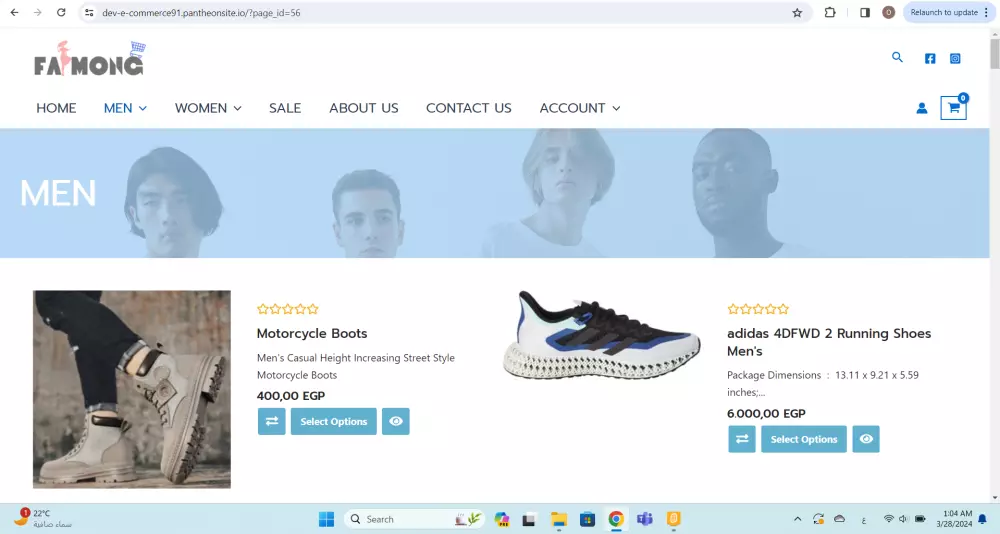Visit the Instagram page icon

955,59
